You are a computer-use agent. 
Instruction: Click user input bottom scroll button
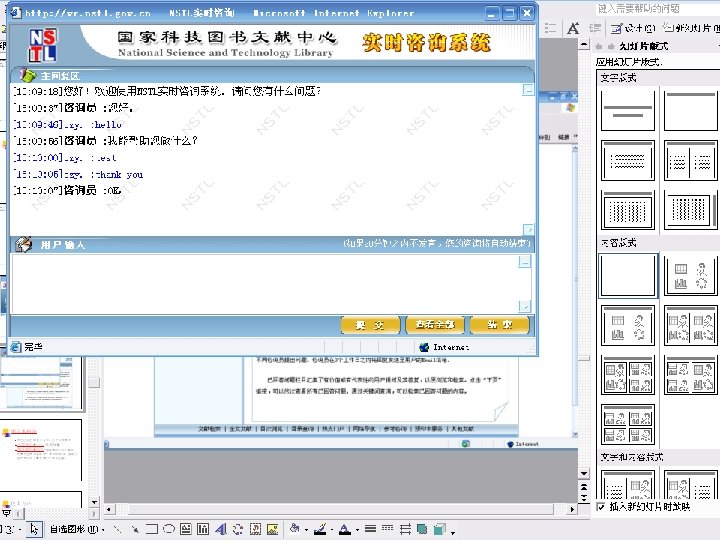pos(524,306)
